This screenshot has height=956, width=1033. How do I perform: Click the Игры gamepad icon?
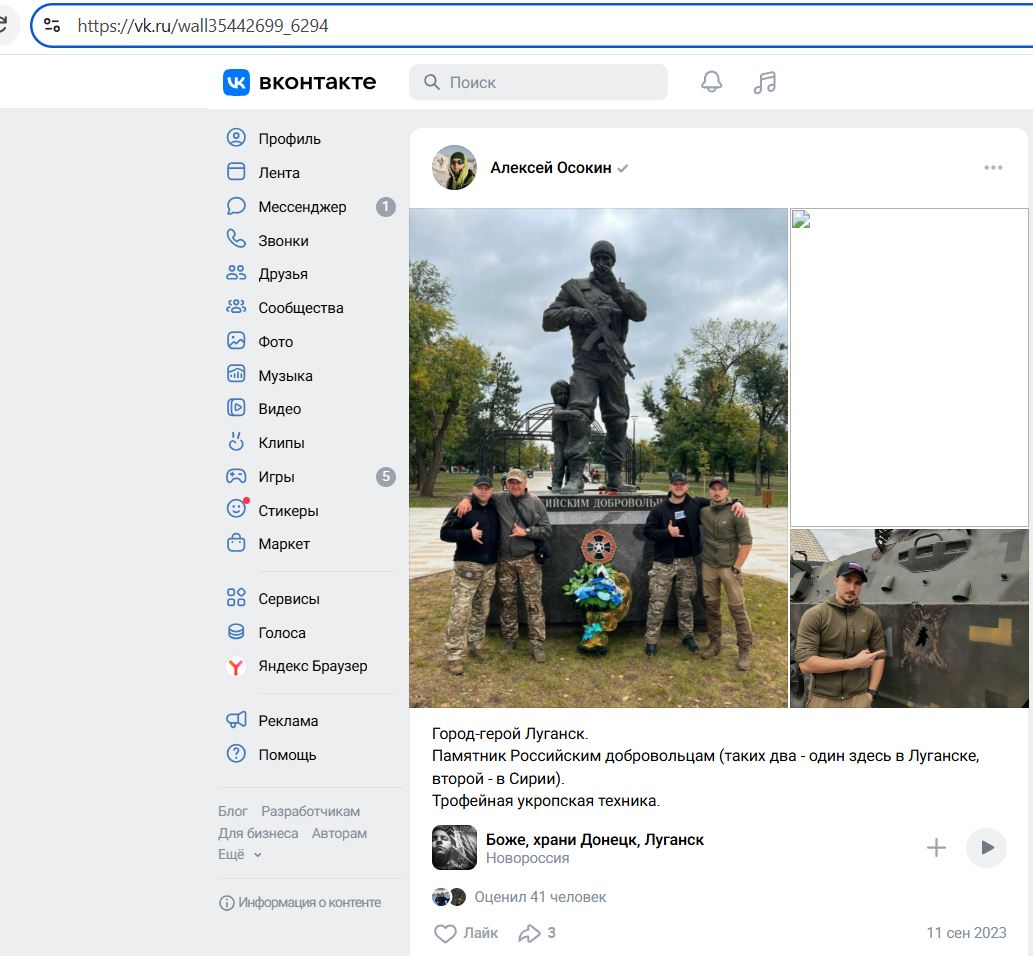[236, 476]
